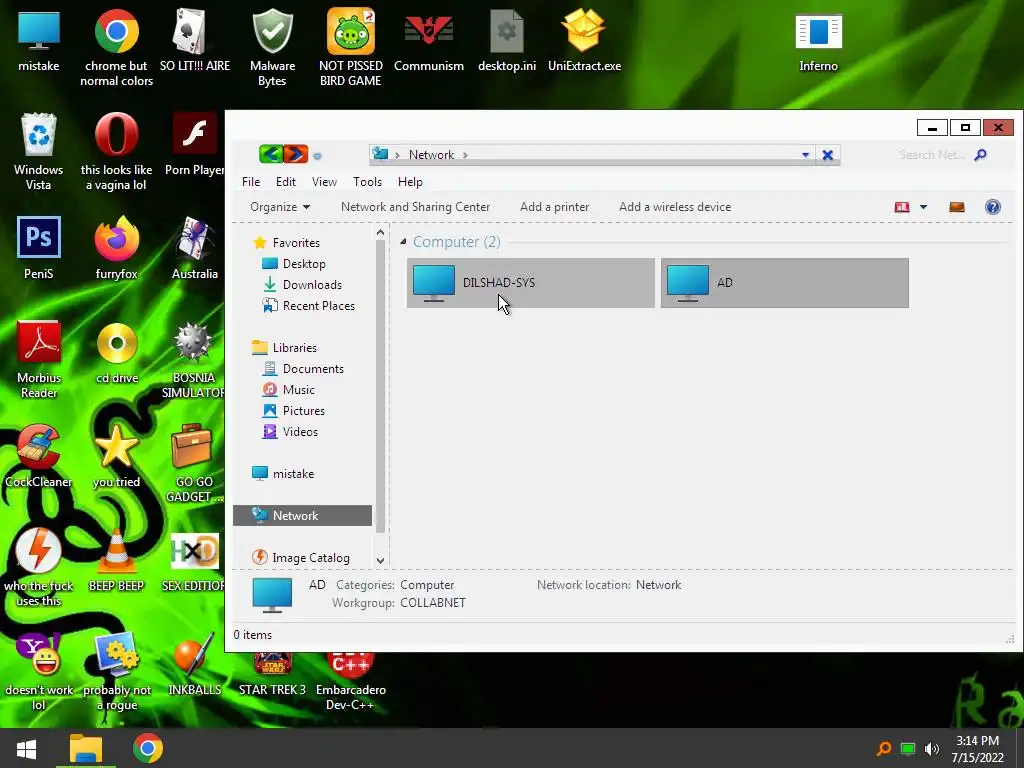This screenshot has height=768, width=1024.
Task: Select Network in the navigation pane
Action: 302,515
